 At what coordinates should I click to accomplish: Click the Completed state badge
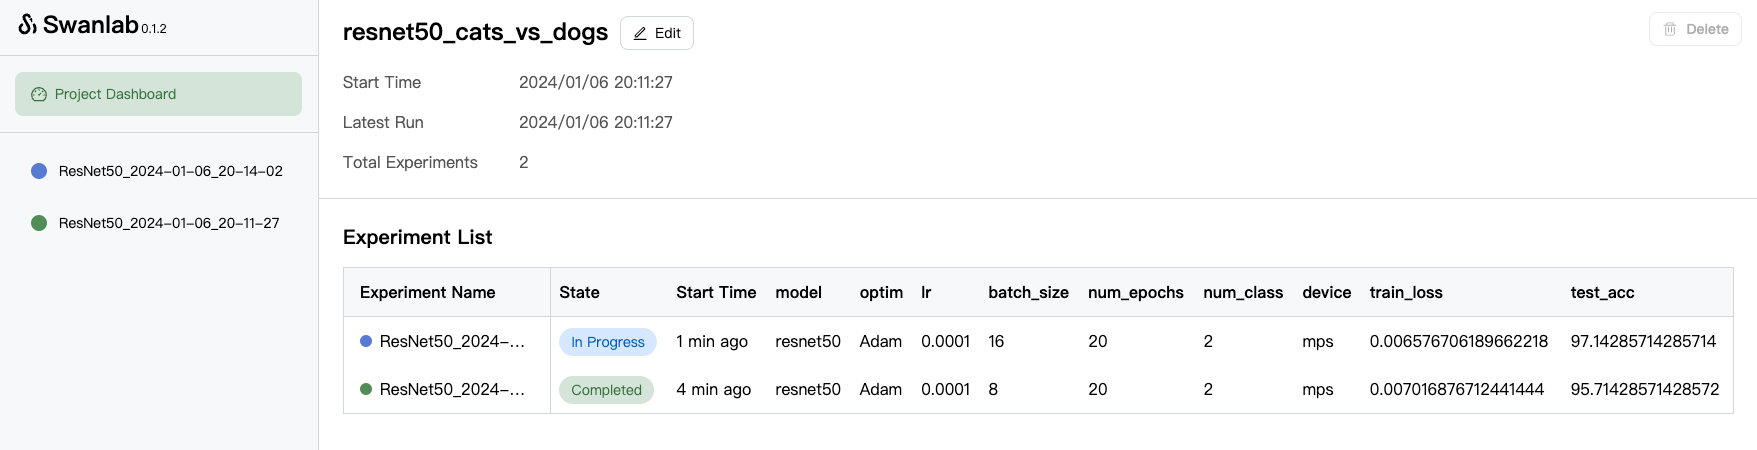point(606,390)
